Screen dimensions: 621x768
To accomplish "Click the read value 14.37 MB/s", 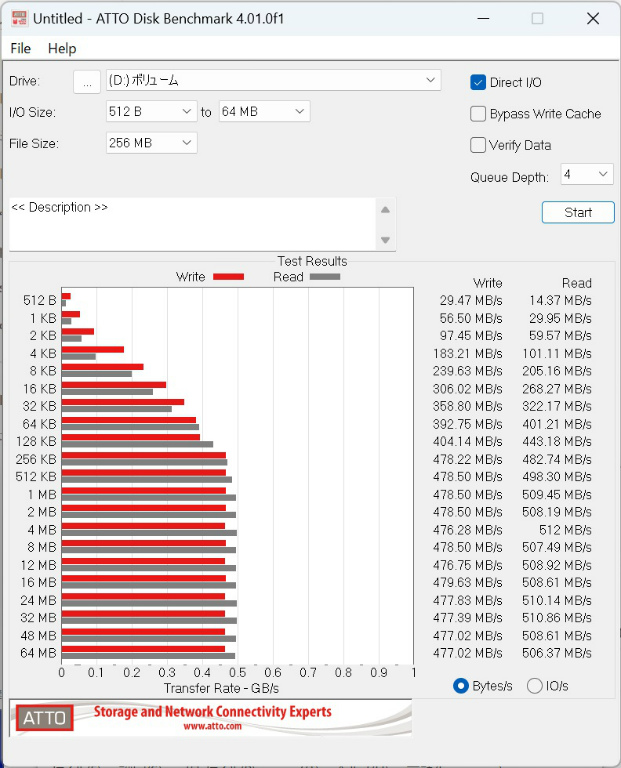I will coord(560,300).
